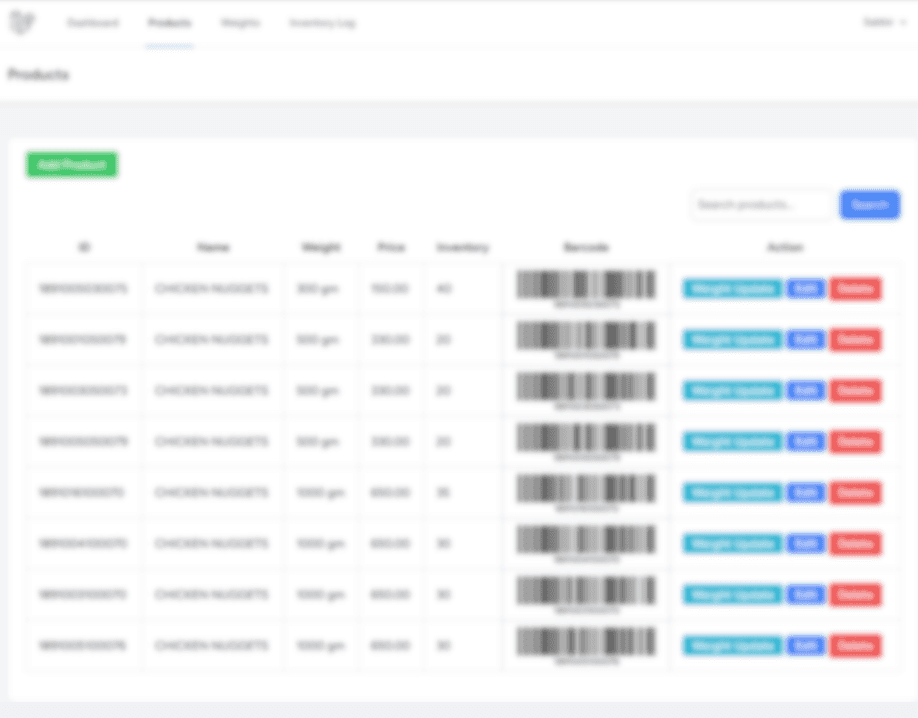Click the green Add Product button

[x=72, y=165]
